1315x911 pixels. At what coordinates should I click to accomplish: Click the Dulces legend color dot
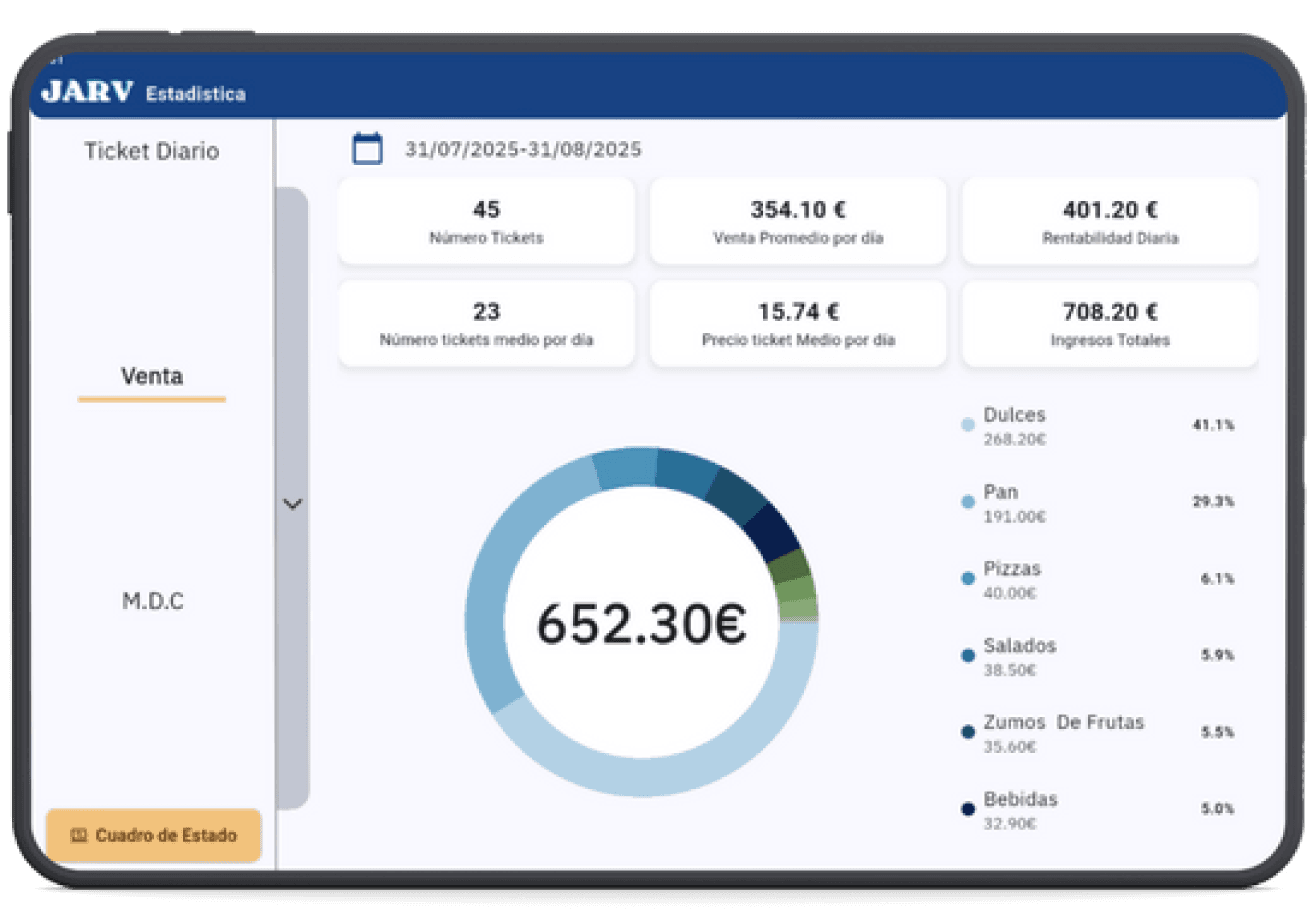968,425
